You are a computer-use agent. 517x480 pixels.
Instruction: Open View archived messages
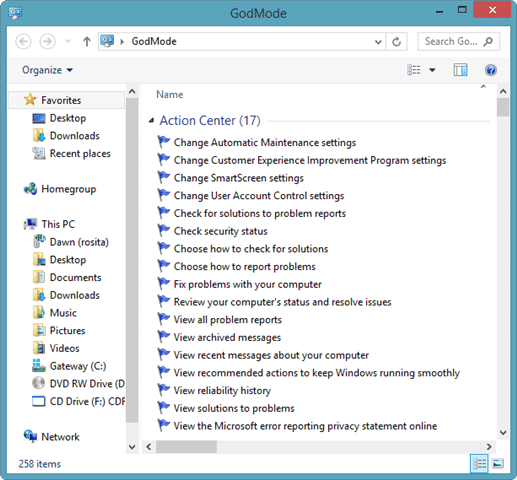(x=227, y=337)
